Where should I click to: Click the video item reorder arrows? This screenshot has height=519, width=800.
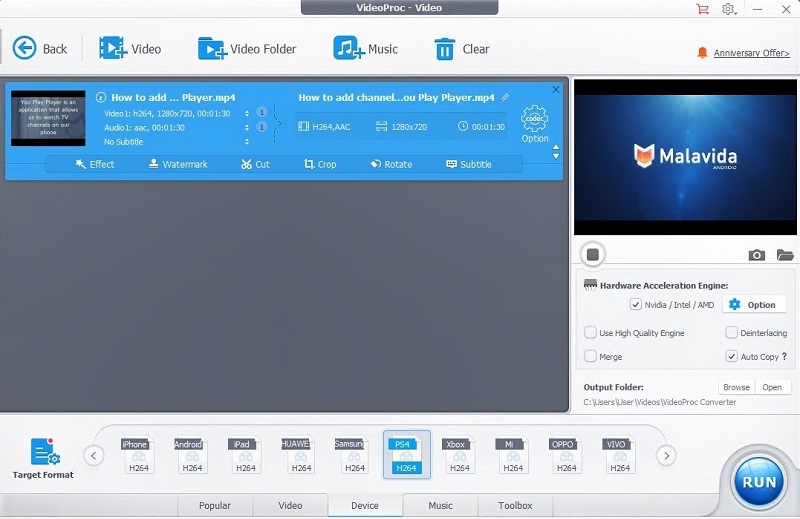point(556,152)
